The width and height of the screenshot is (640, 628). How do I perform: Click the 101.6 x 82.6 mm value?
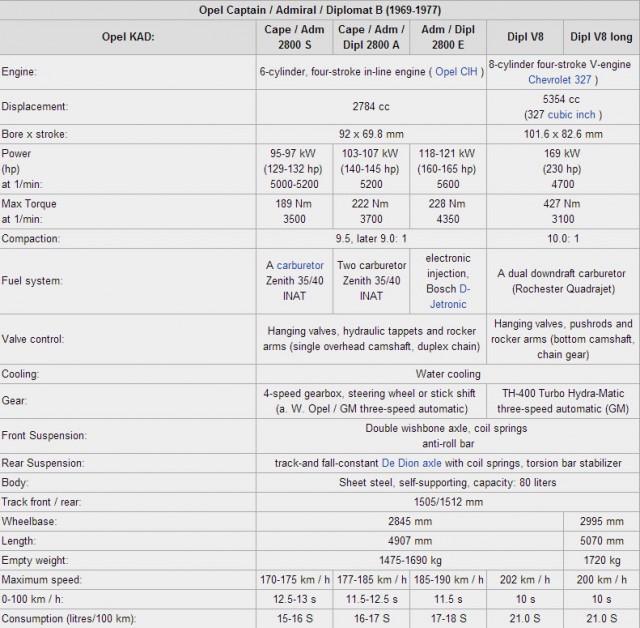[x=563, y=134]
